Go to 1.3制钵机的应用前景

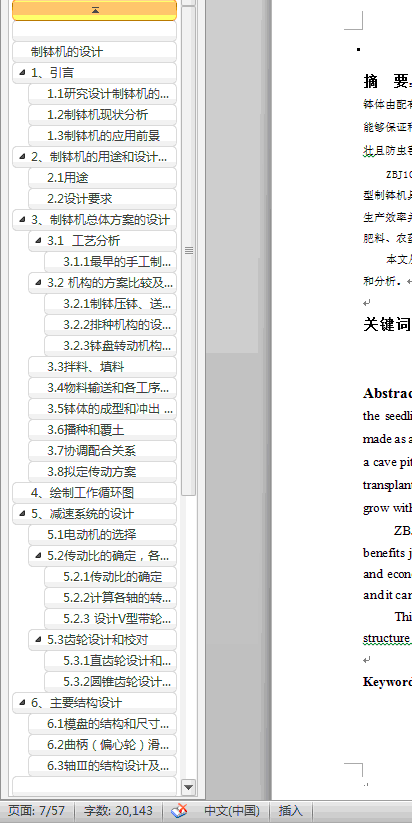[102, 135]
